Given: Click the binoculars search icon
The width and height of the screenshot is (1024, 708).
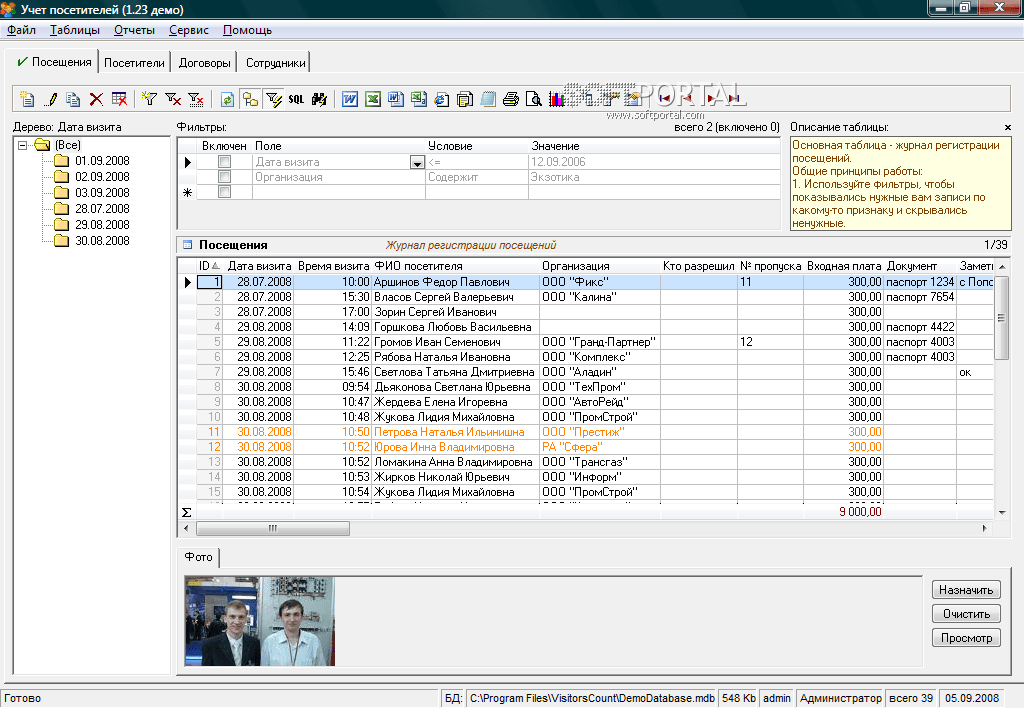Looking at the screenshot, I should 319,99.
